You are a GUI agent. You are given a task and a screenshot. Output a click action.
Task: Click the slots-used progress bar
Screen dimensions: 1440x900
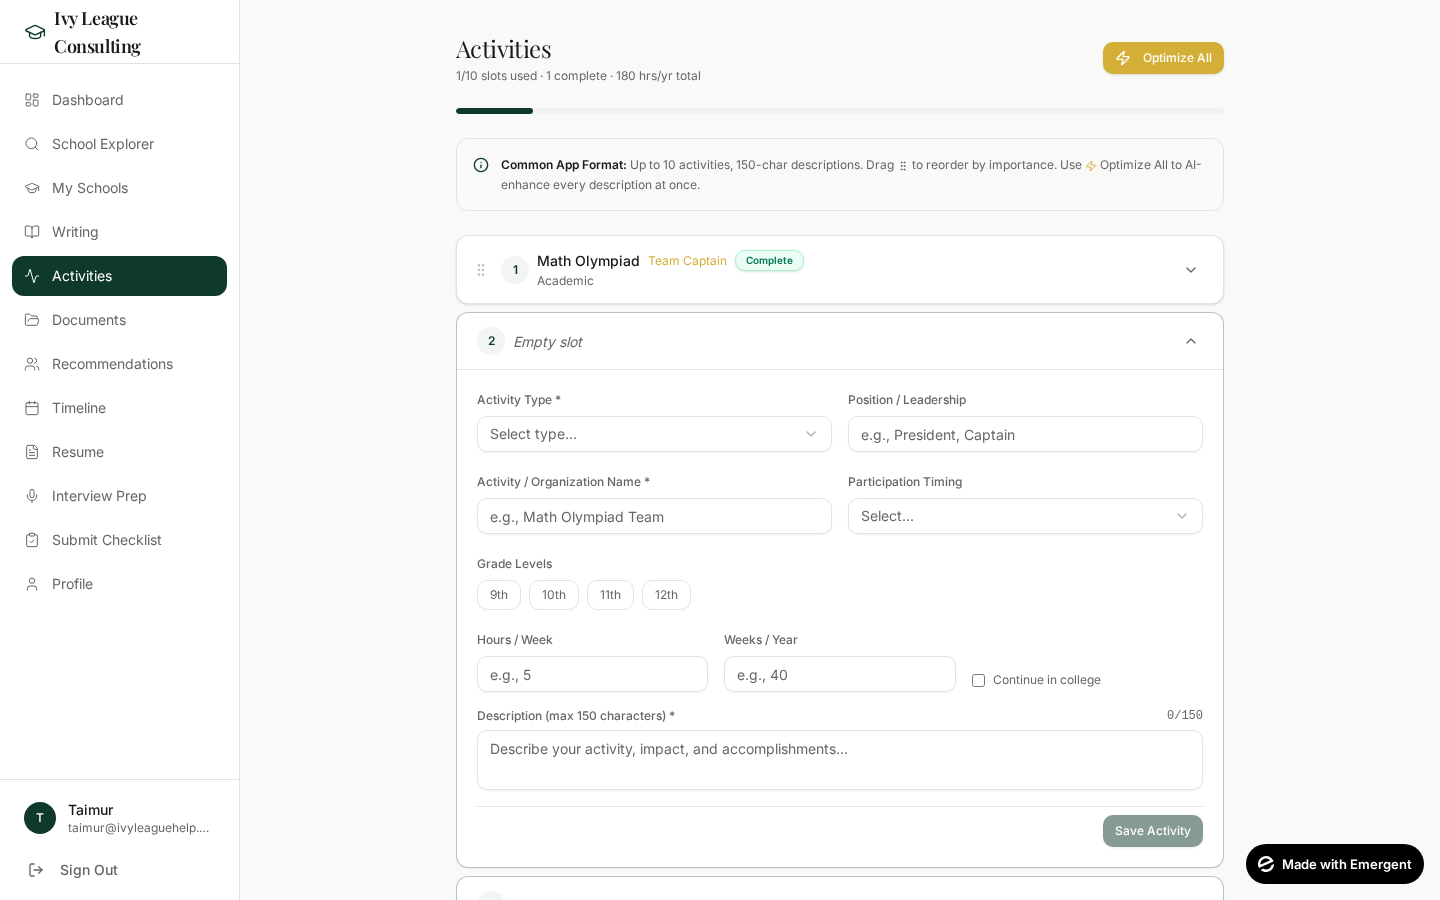840,111
